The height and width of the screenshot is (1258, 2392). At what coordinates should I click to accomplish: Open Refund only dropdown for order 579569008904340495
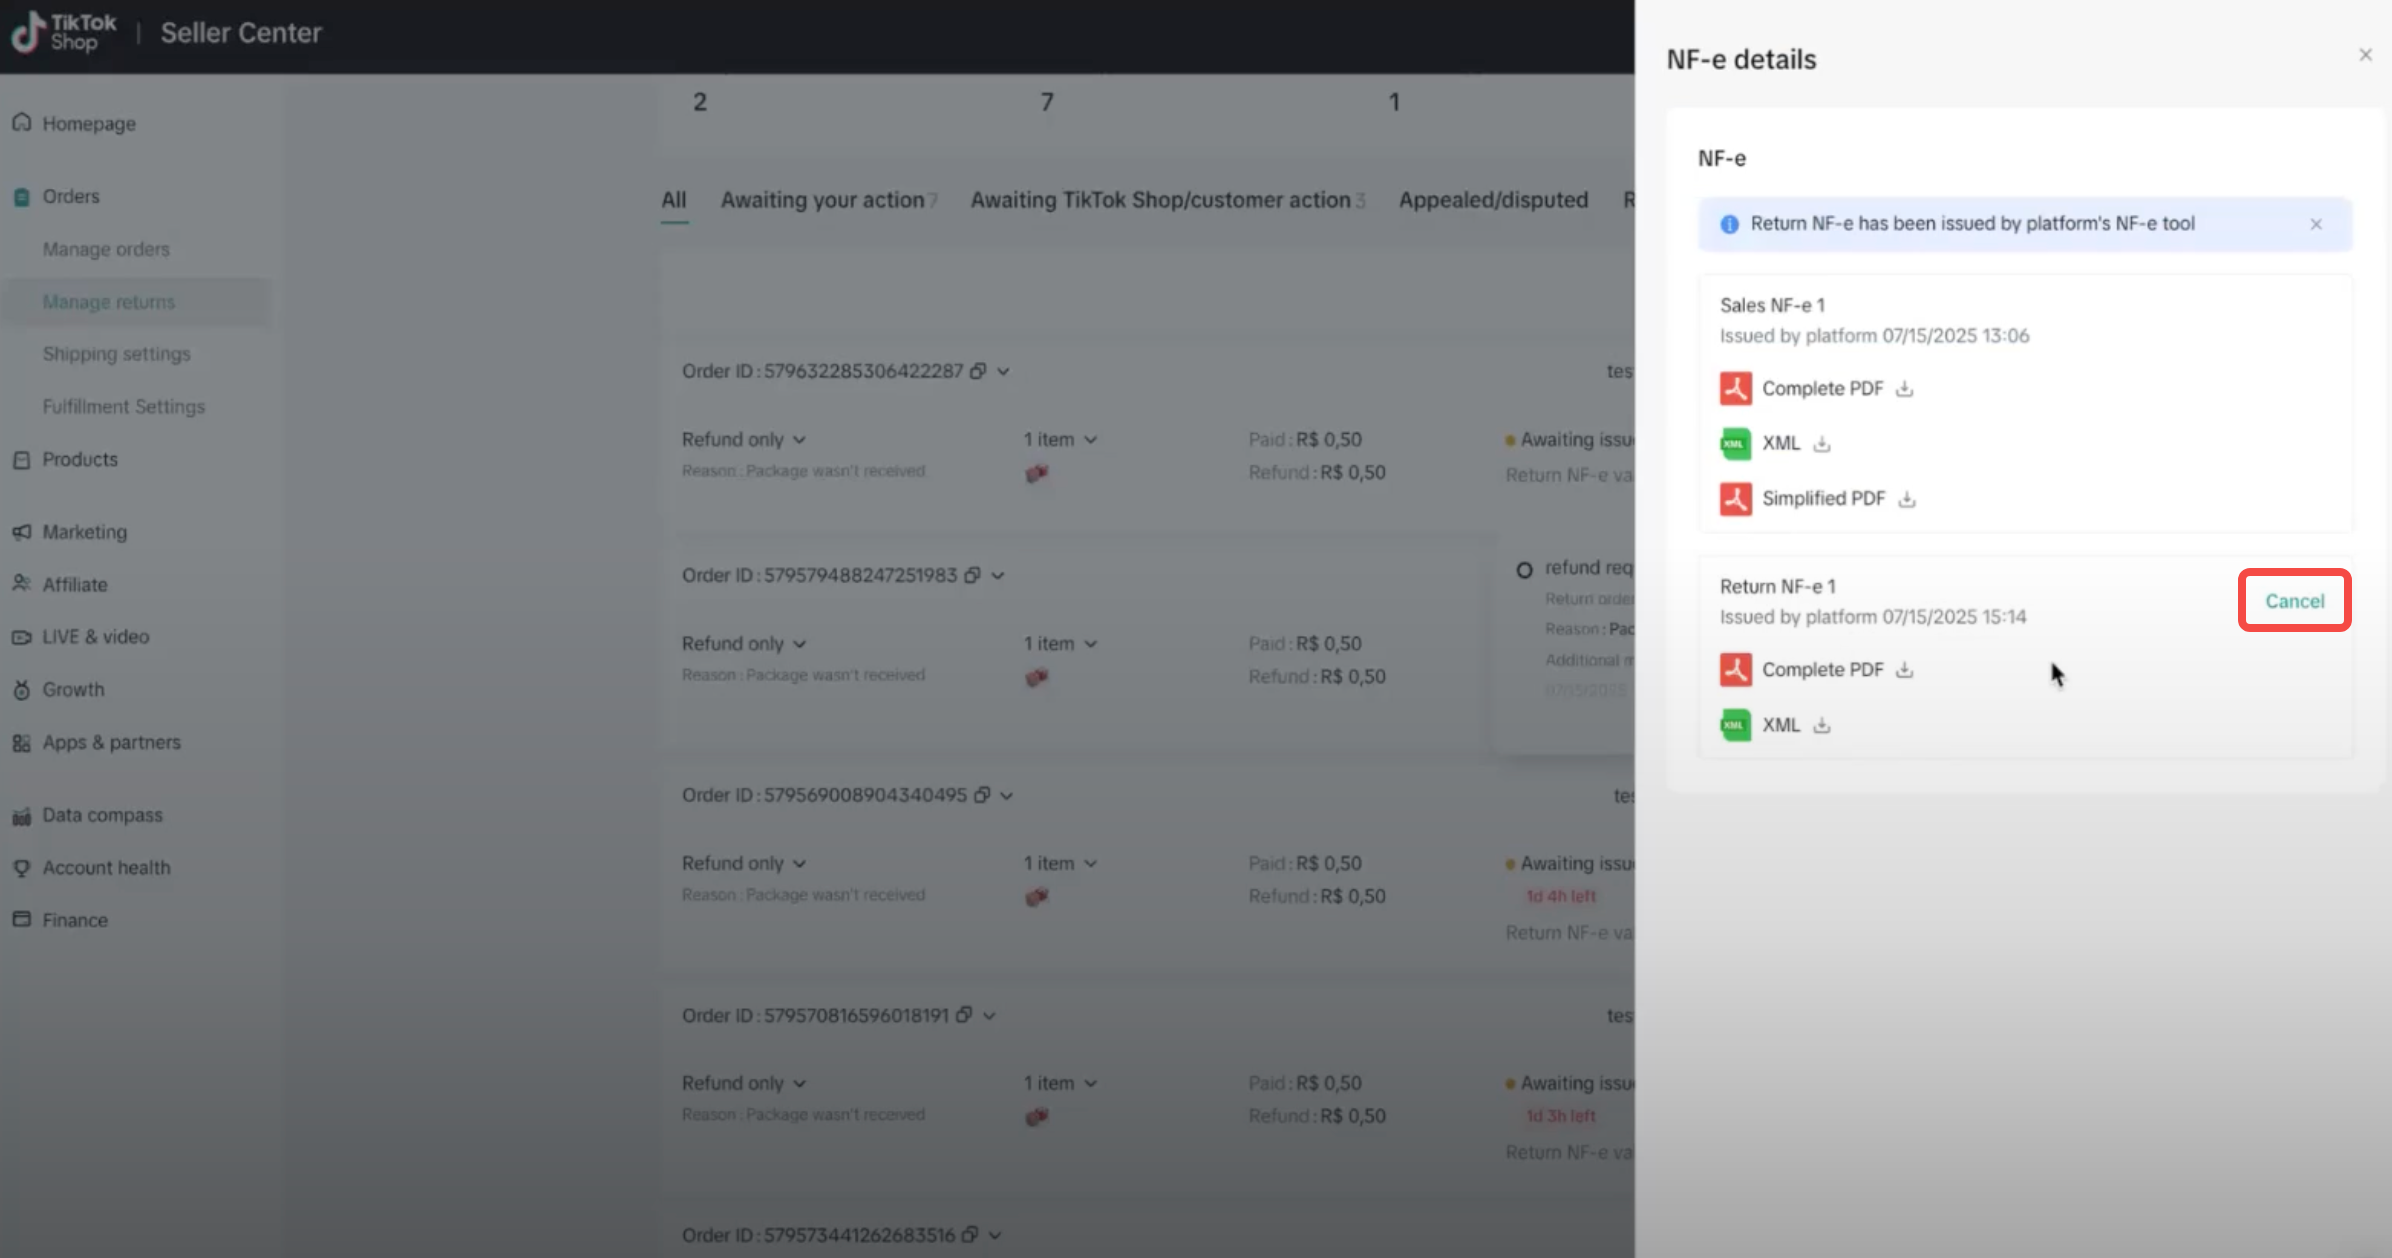(744, 864)
